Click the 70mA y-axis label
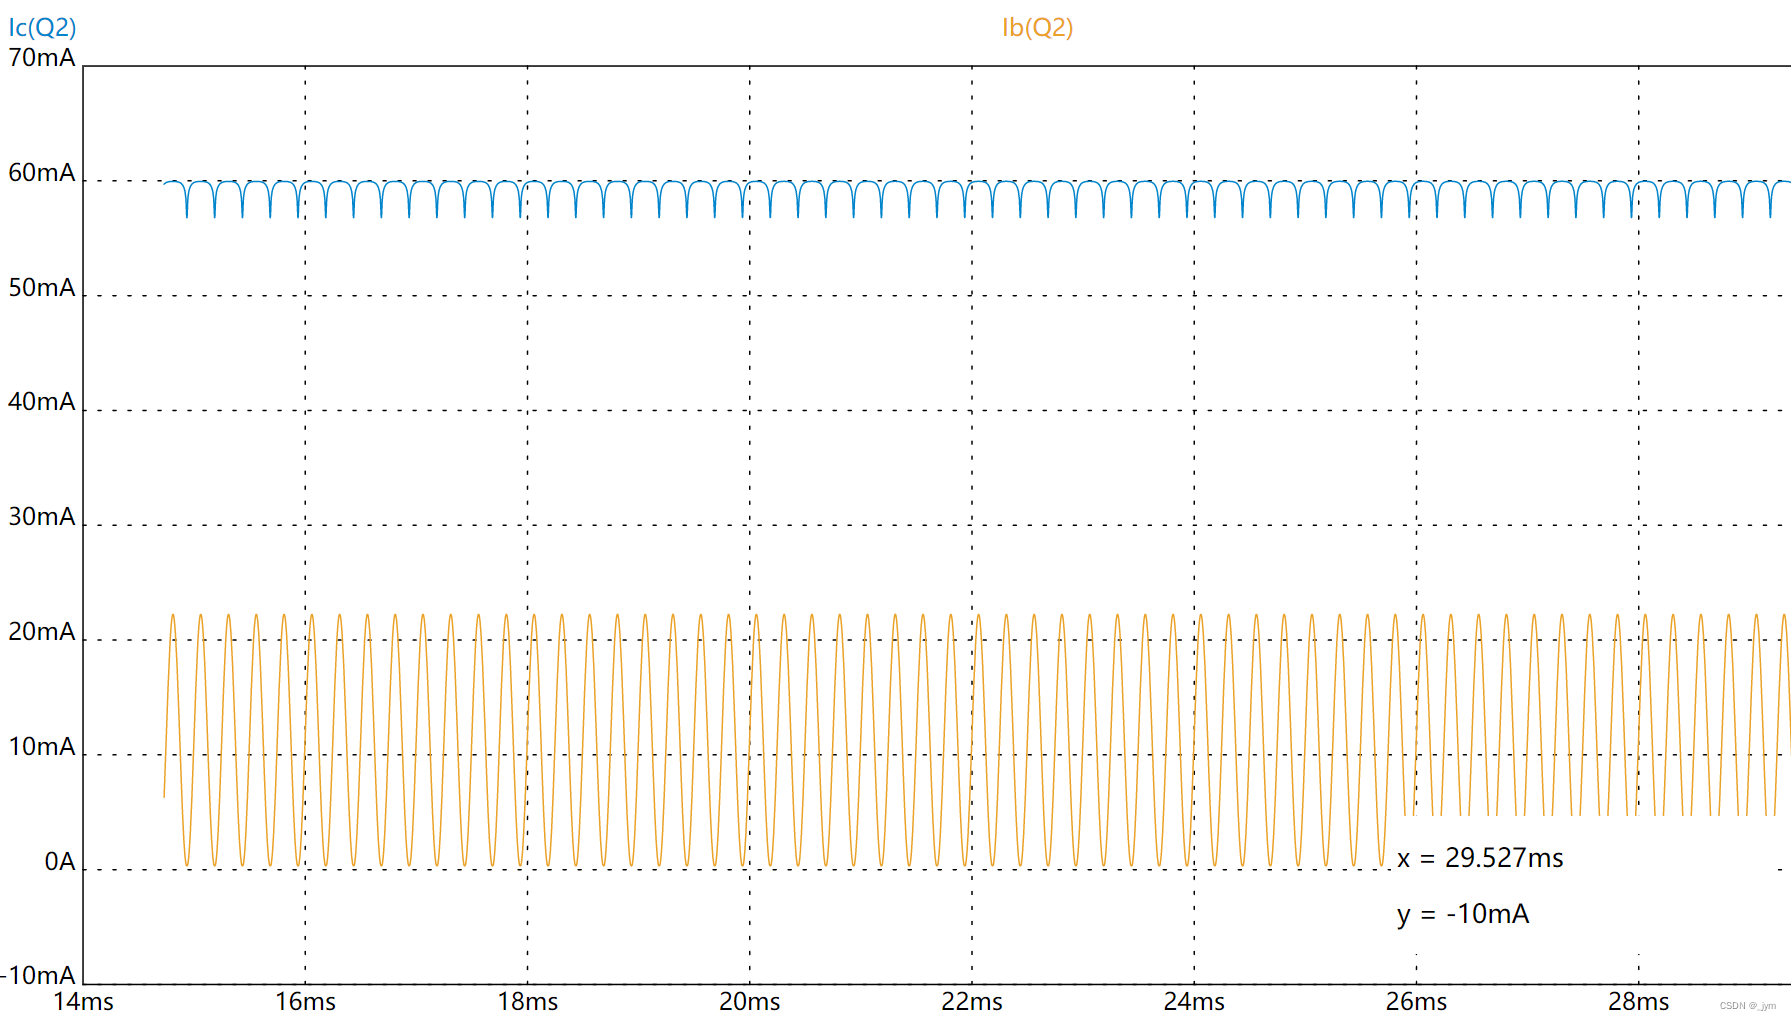Viewport: 1791px width, 1020px height. pos(42,58)
